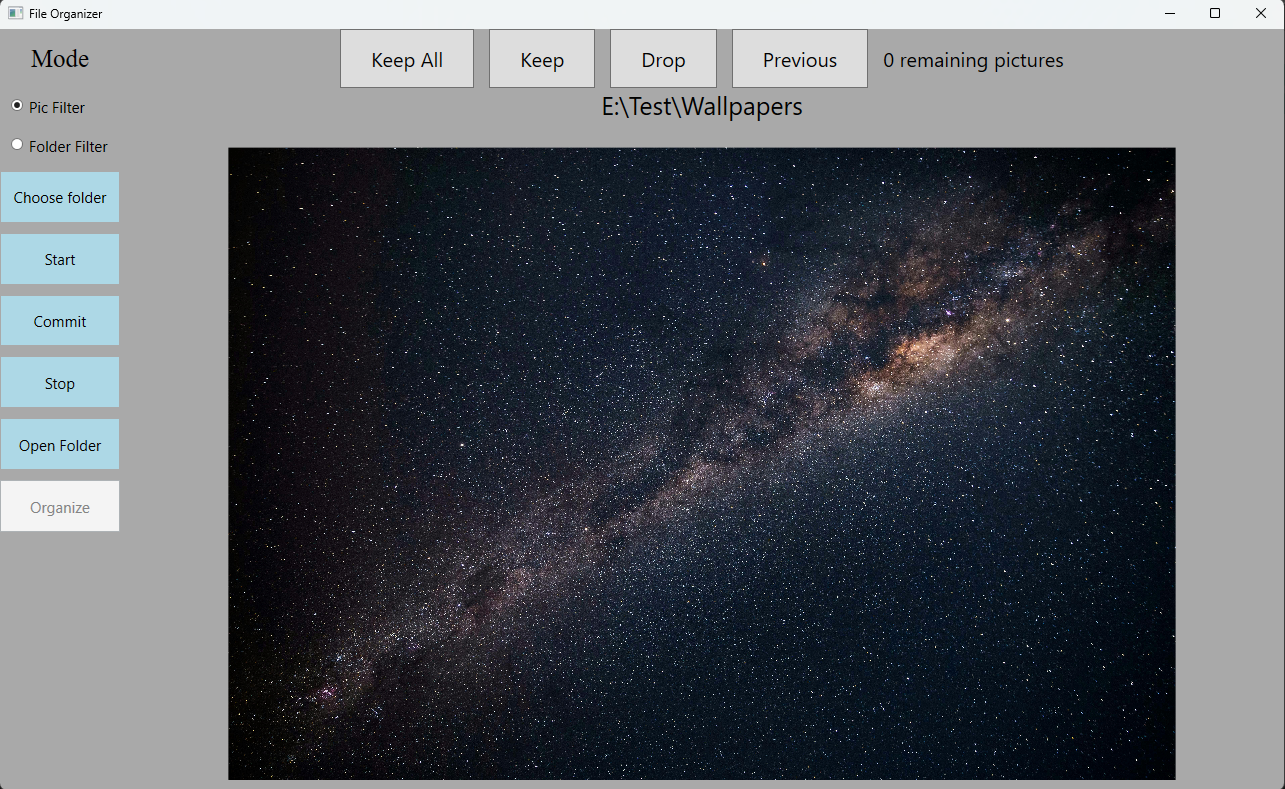Stop the filtering process
Viewport: 1285px width, 789px height.
[x=60, y=383]
